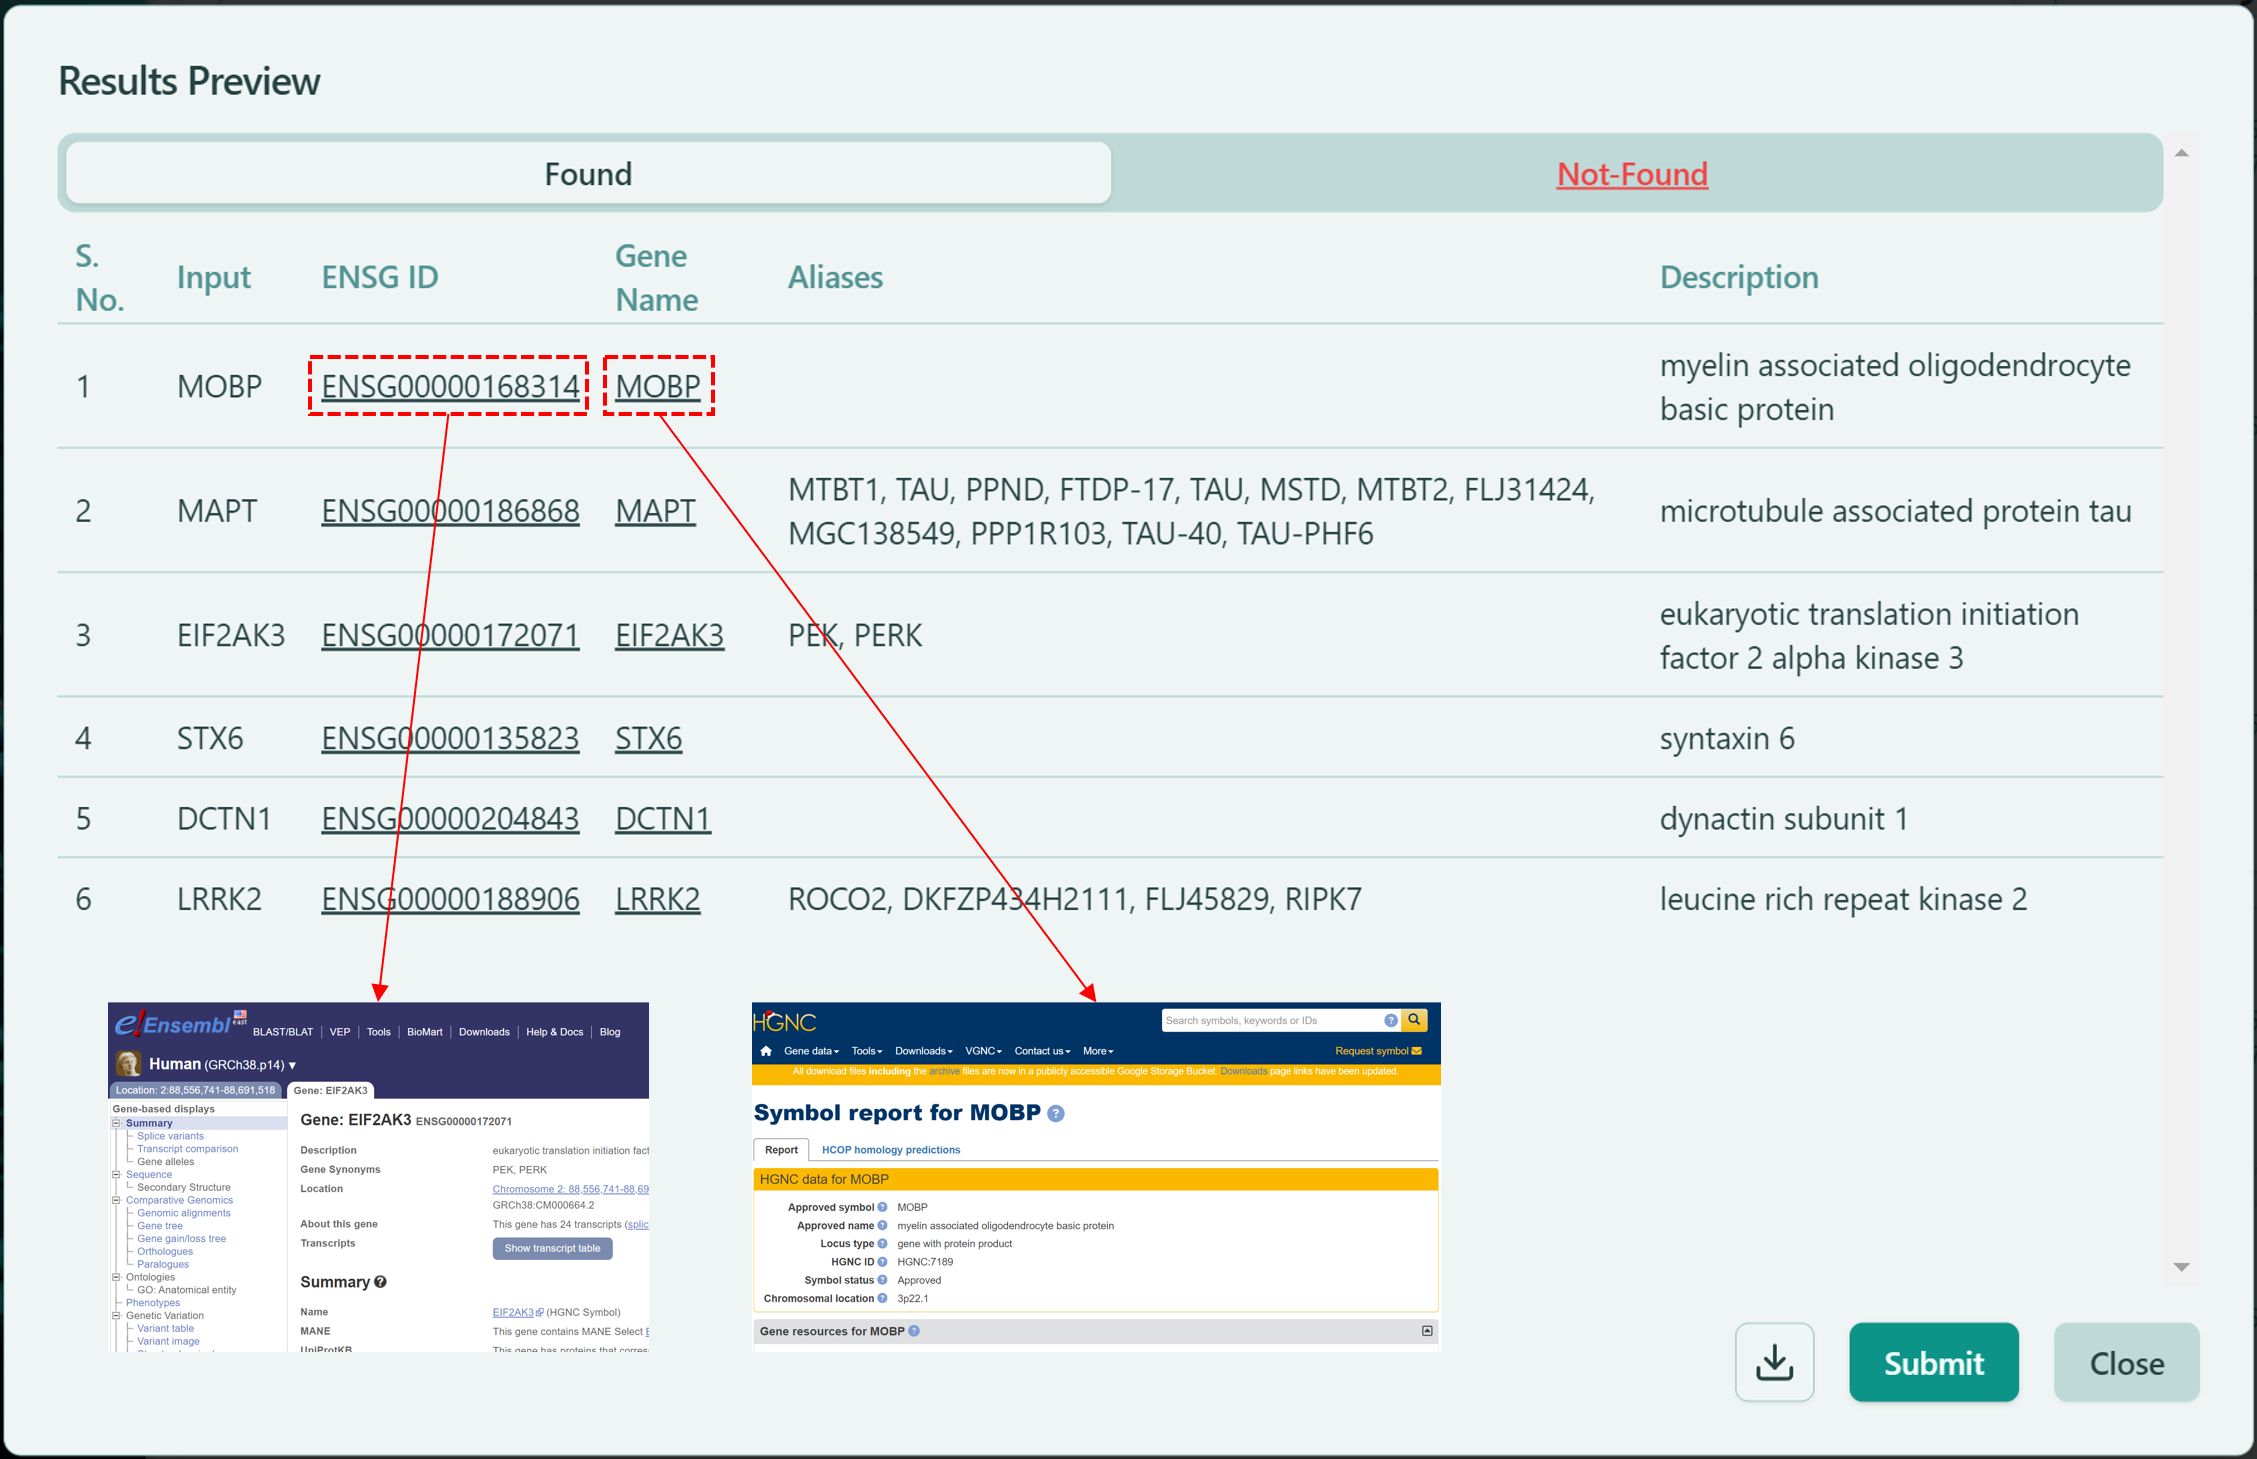The width and height of the screenshot is (2257, 1459).
Task: Click the scroll down arrow
Action: pyautogui.click(x=2181, y=1267)
